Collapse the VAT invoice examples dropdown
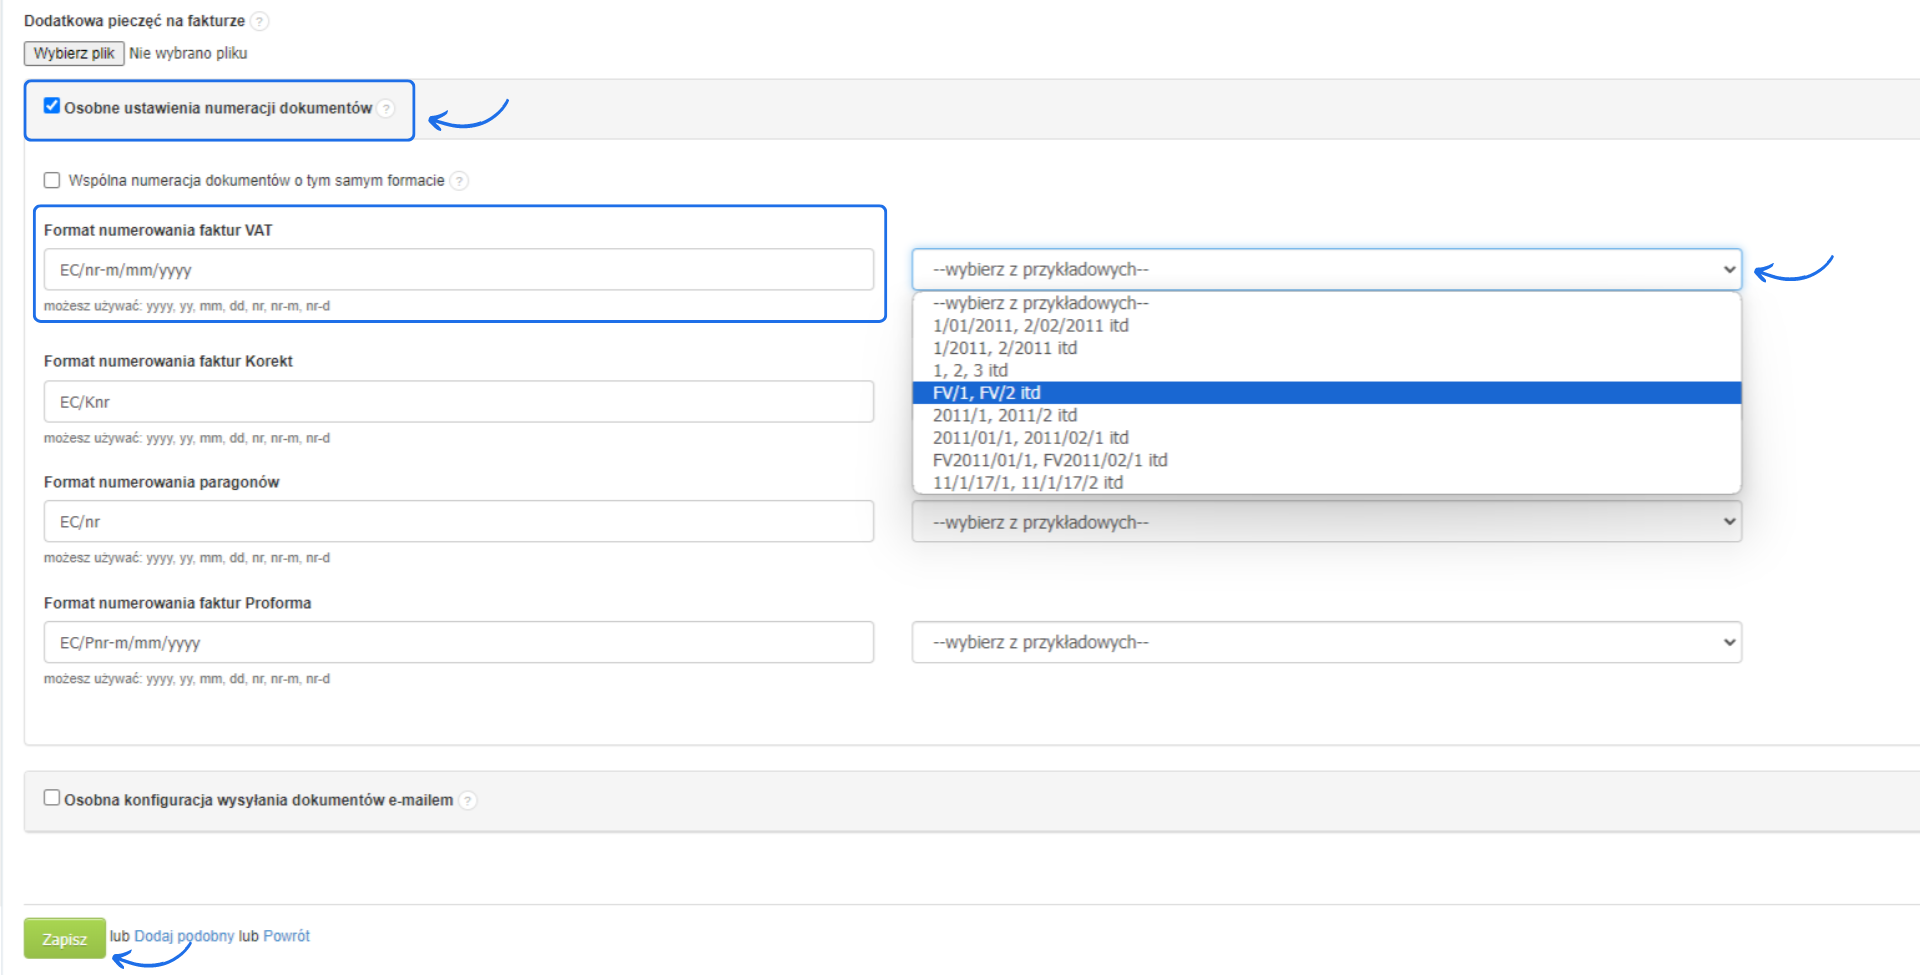The width and height of the screenshot is (1920, 975). pyautogui.click(x=1326, y=270)
